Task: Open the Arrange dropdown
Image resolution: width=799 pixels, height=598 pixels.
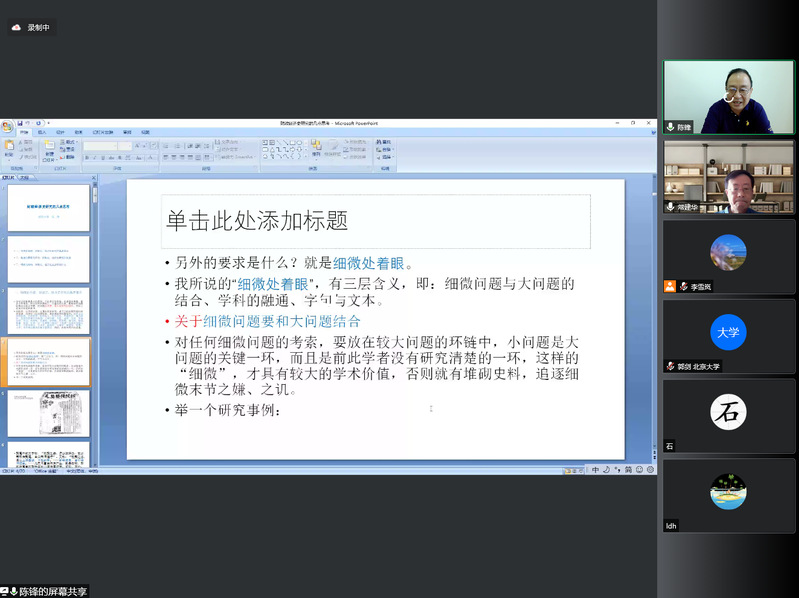Action: pos(316,148)
